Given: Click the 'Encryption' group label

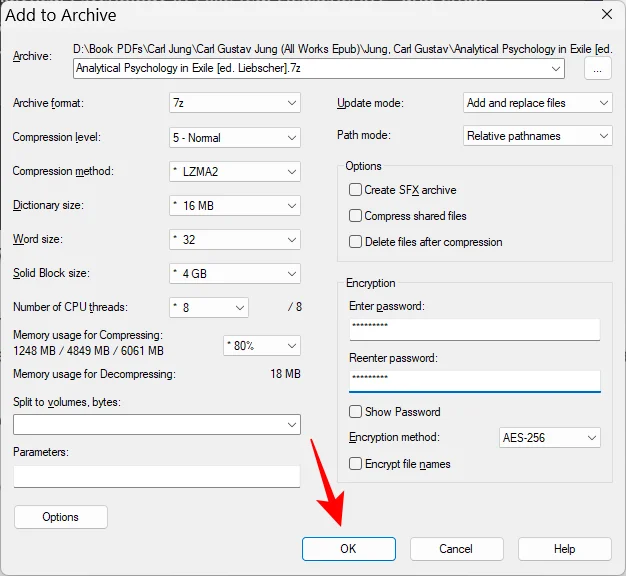Looking at the screenshot, I should tap(370, 283).
